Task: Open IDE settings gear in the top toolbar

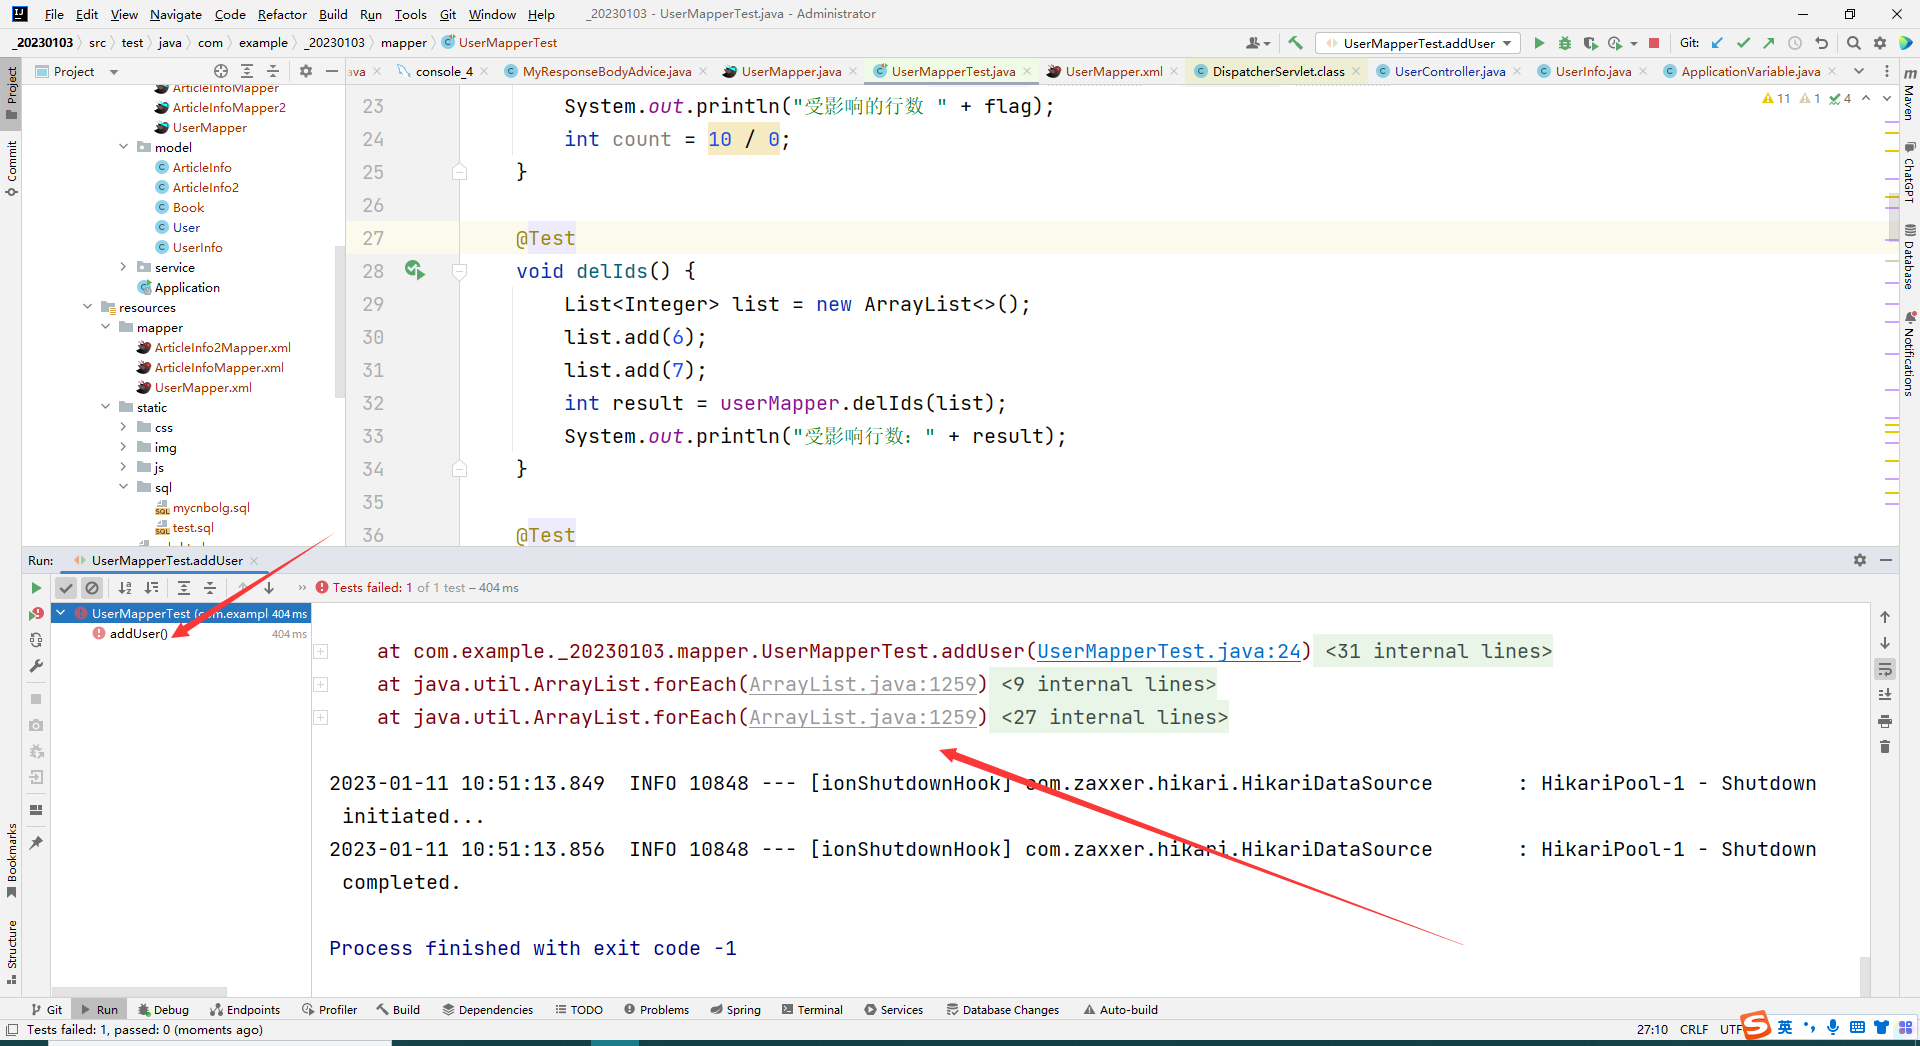Action: [x=1880, y=43]
